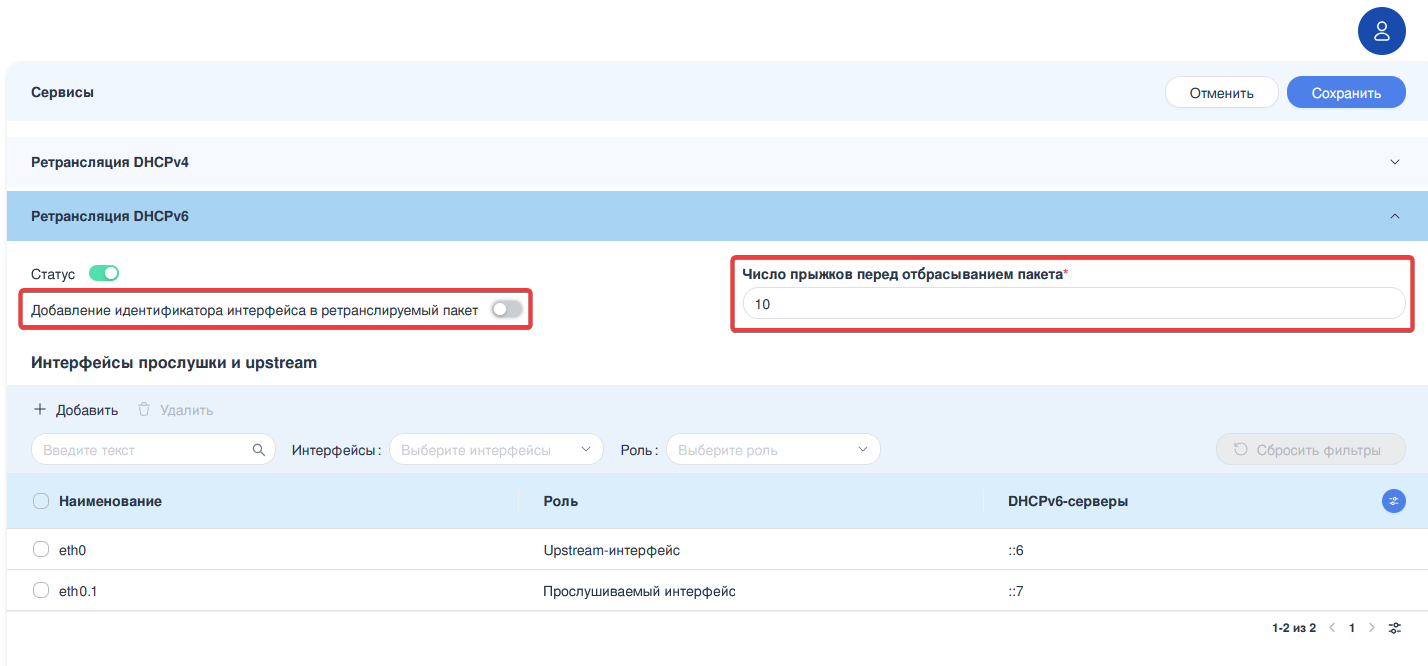Click the Отменить button
The width and height of the screenshot is (1428, 666).
tap(1221, 93)
